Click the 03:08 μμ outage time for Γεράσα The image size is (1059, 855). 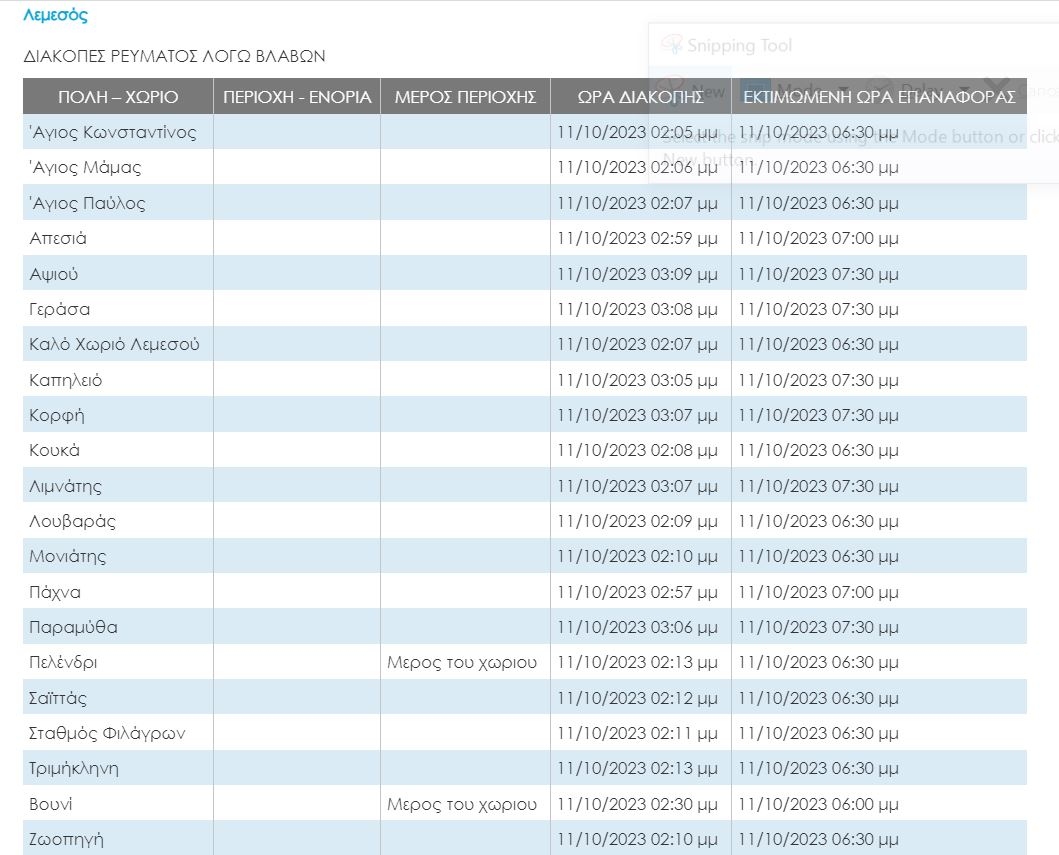pyautogui.click(x=637, y=309)
